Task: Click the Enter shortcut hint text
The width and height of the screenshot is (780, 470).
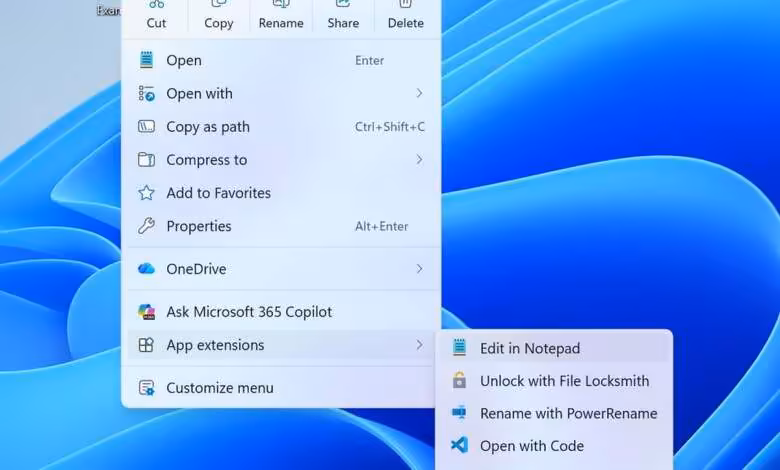Action: click(369, 61)
